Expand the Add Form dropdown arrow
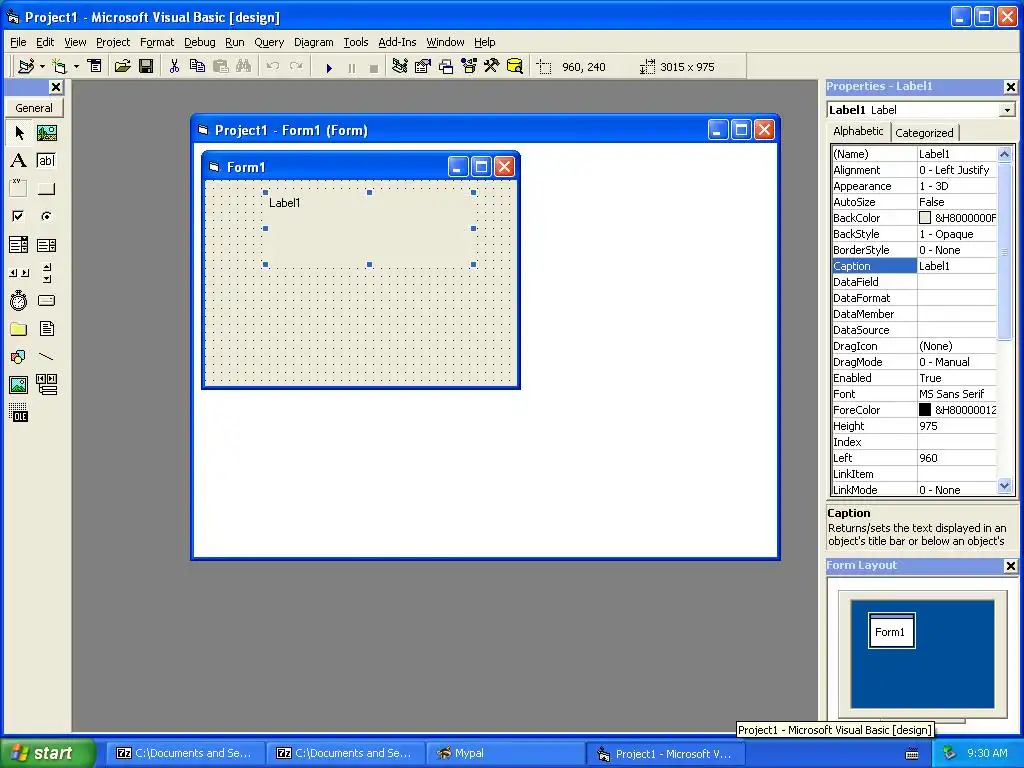Image resolution: width=1024 pixels, height=768 pixels. [x=76, y=67]
